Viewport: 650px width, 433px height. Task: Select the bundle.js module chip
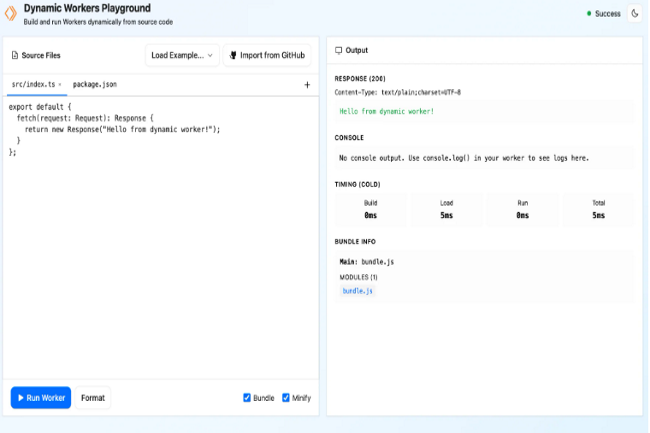(357, 291)
